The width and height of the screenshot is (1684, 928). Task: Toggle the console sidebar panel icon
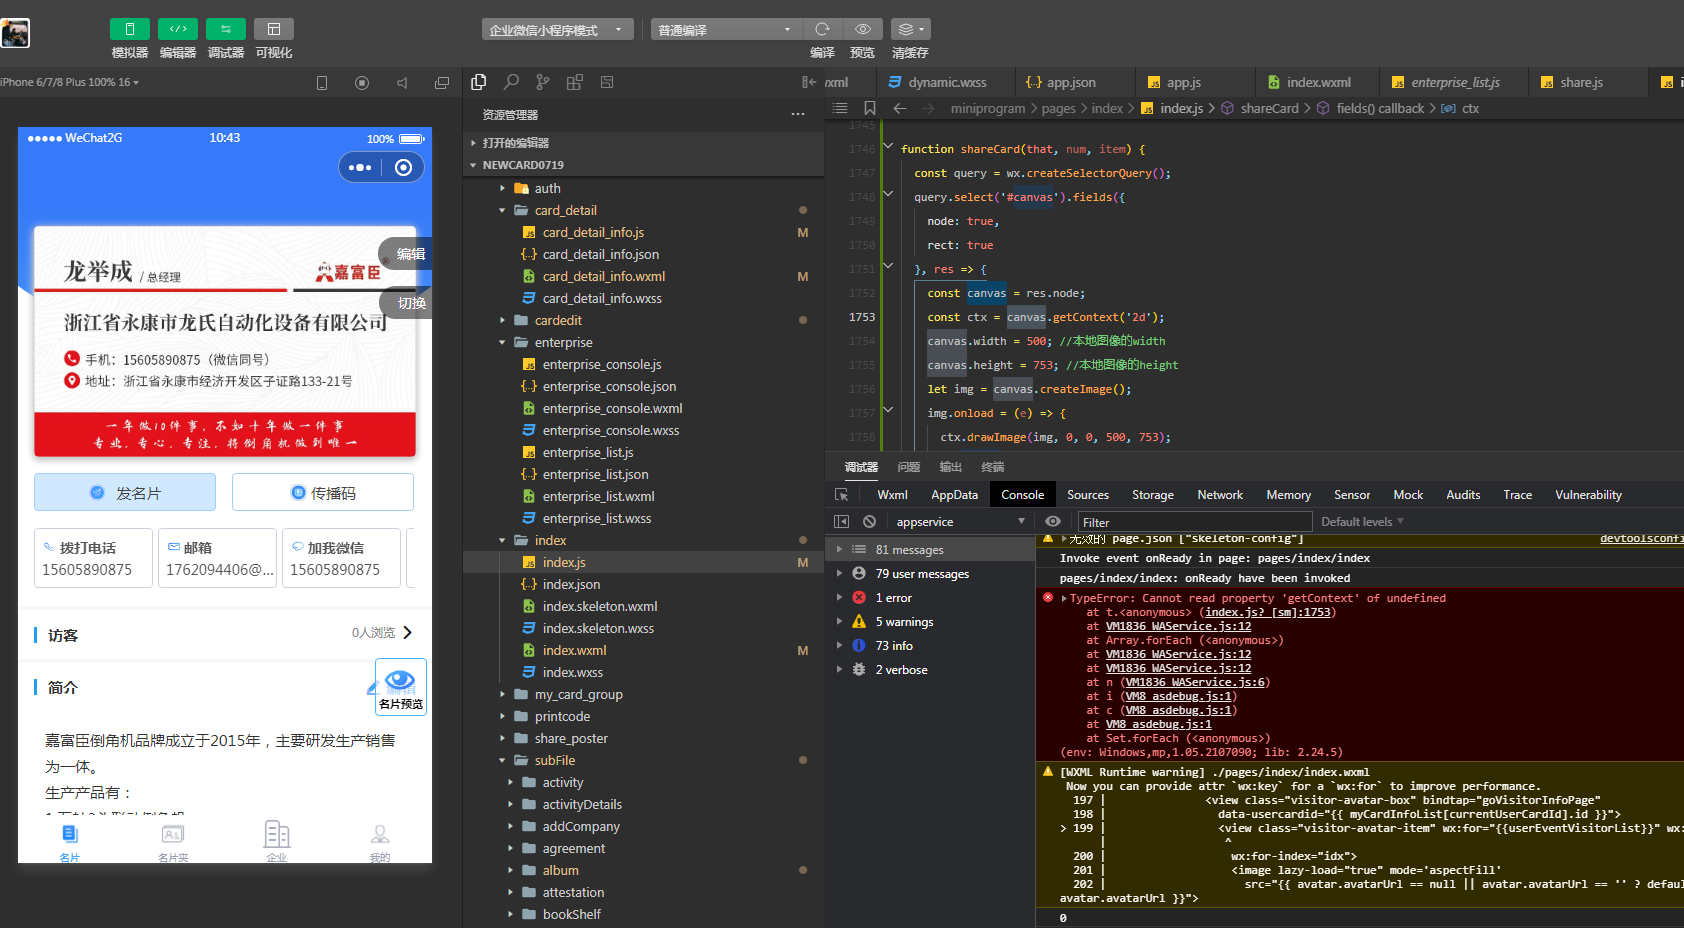pos(841,522)
